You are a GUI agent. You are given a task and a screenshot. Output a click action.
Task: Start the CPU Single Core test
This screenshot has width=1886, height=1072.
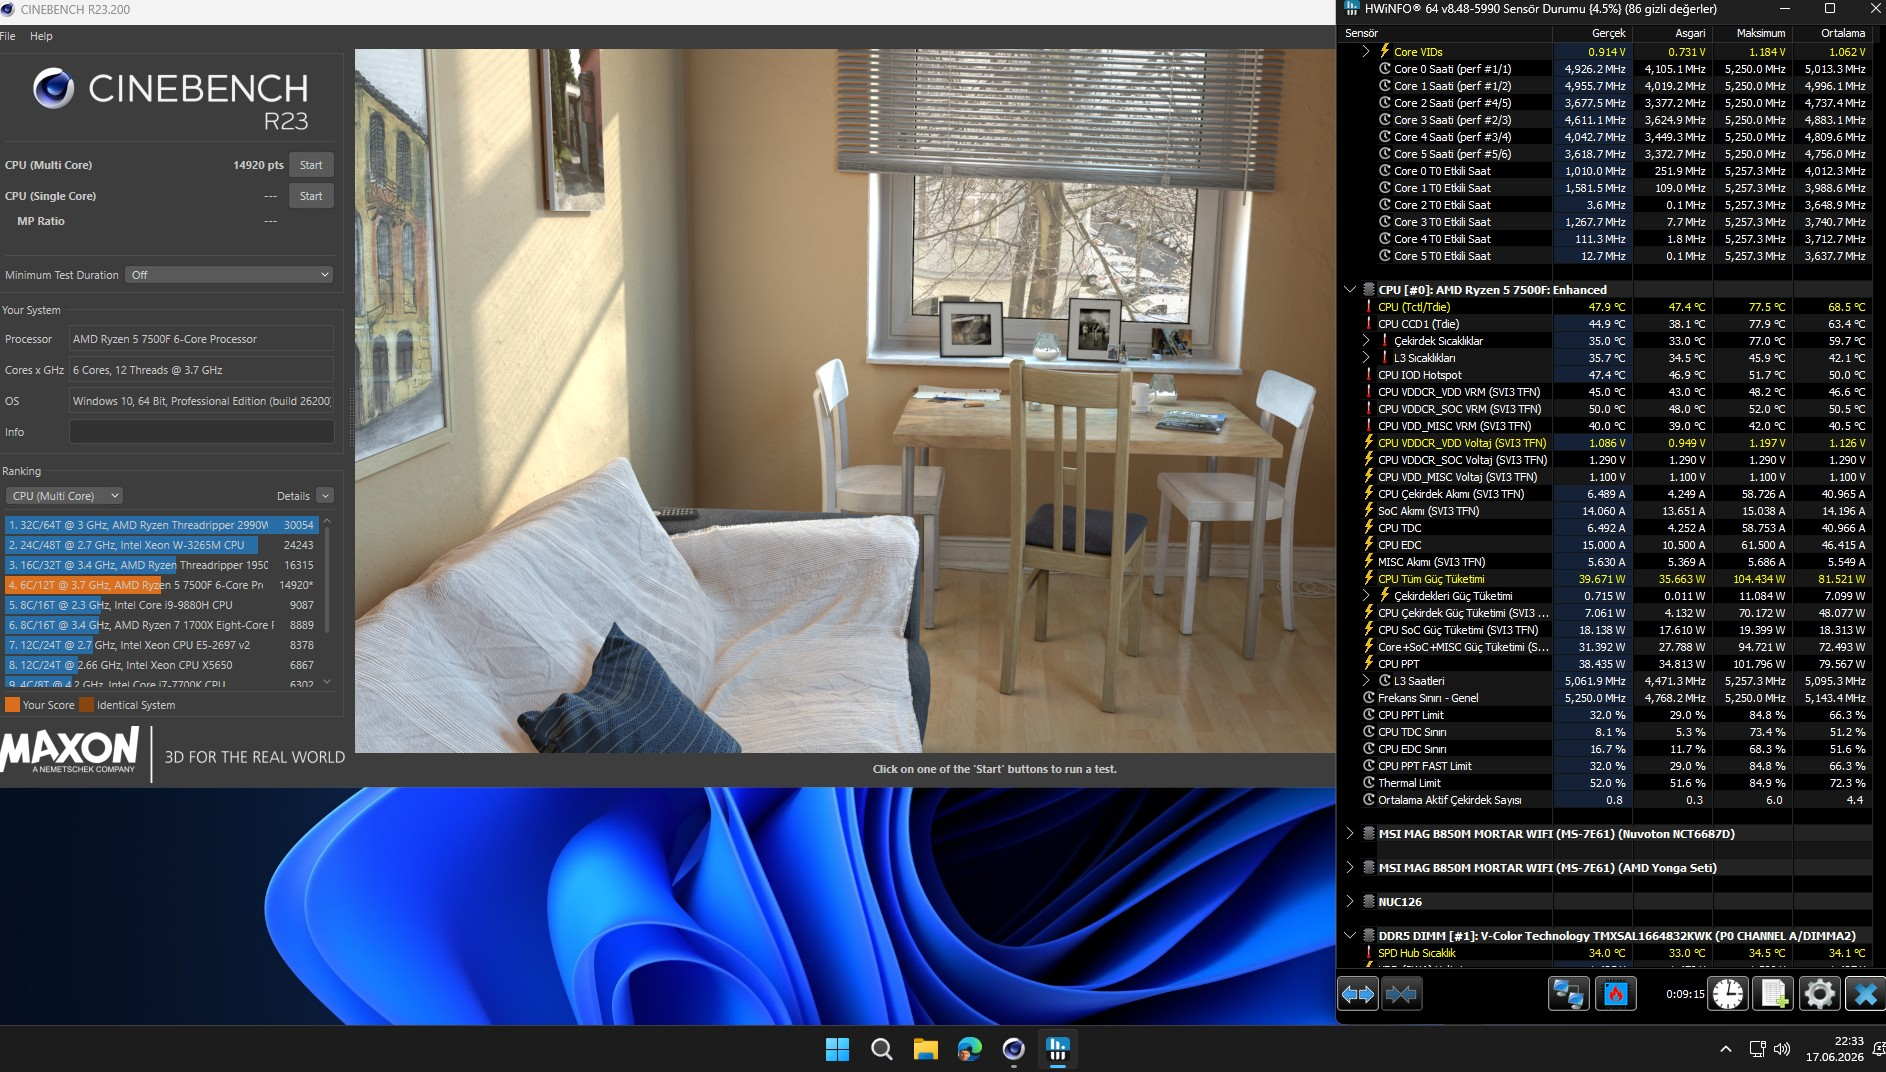[x=311, y=196]
